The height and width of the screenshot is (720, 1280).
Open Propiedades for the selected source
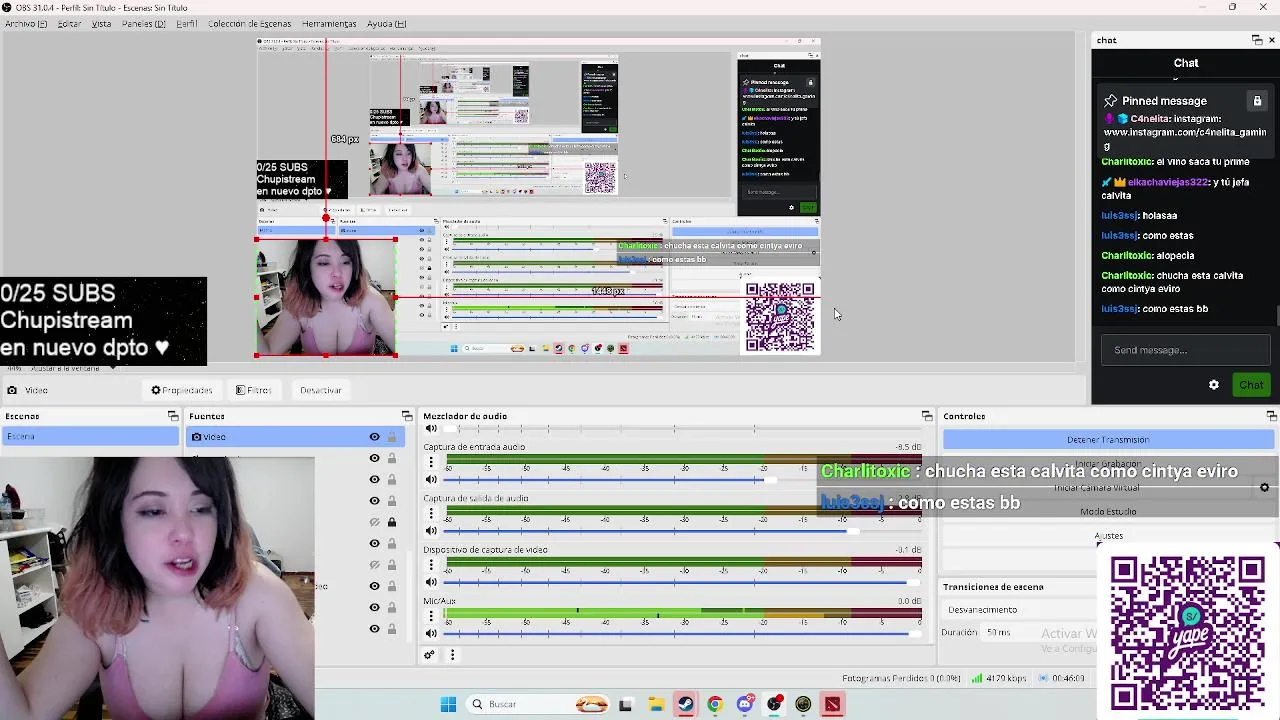[182, 390]
